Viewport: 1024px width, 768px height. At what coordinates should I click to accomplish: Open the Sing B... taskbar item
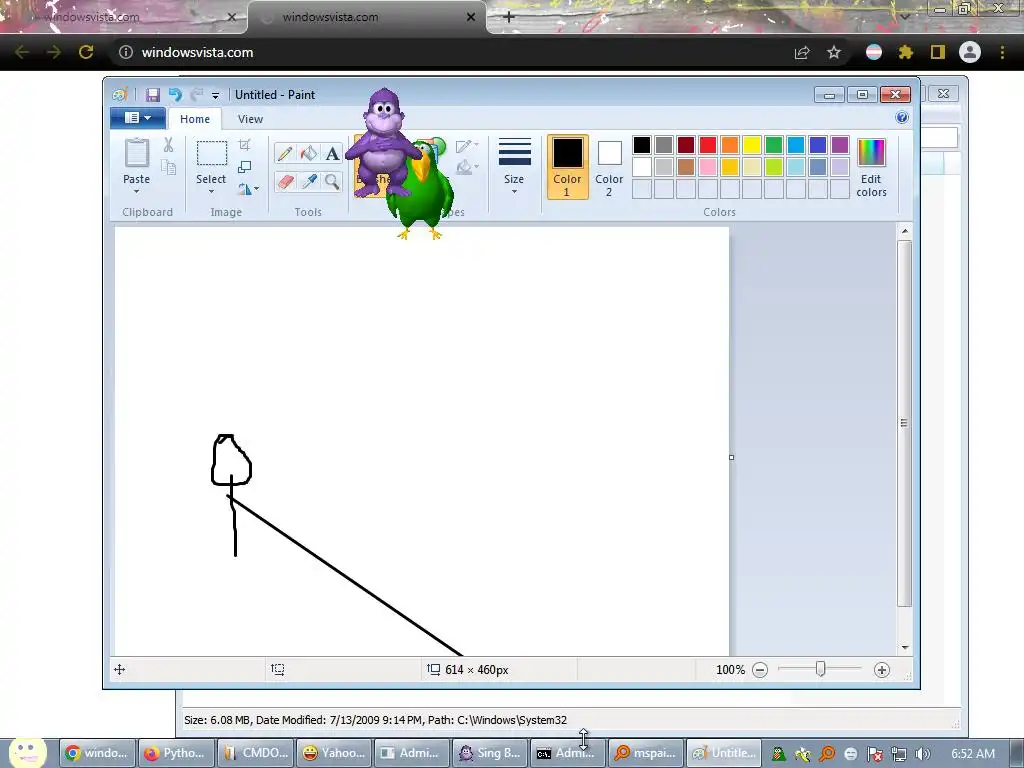491,753
